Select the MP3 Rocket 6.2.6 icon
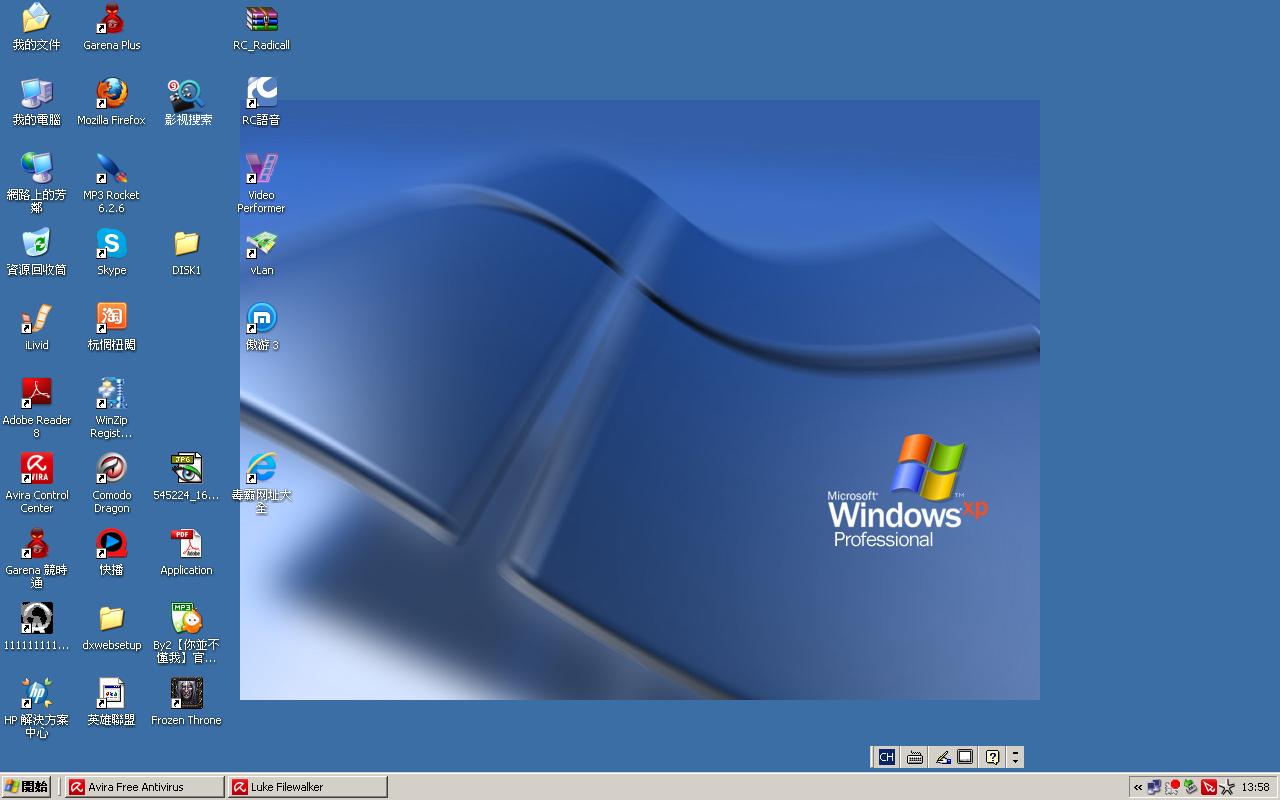The image size is (1280, 800). (x=111, y=169)
